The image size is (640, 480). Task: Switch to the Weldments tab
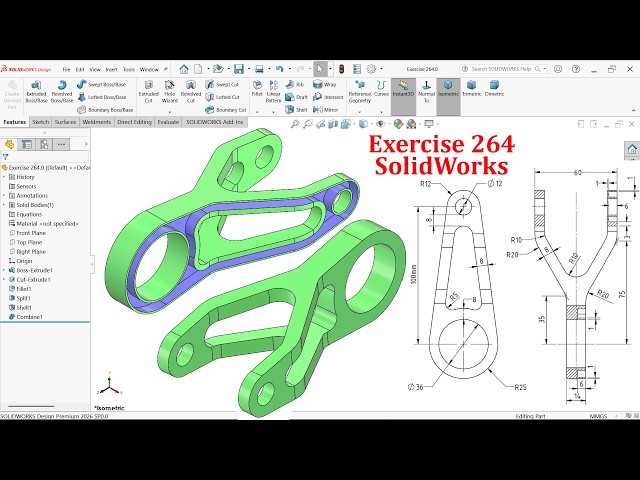coord(96,122)
